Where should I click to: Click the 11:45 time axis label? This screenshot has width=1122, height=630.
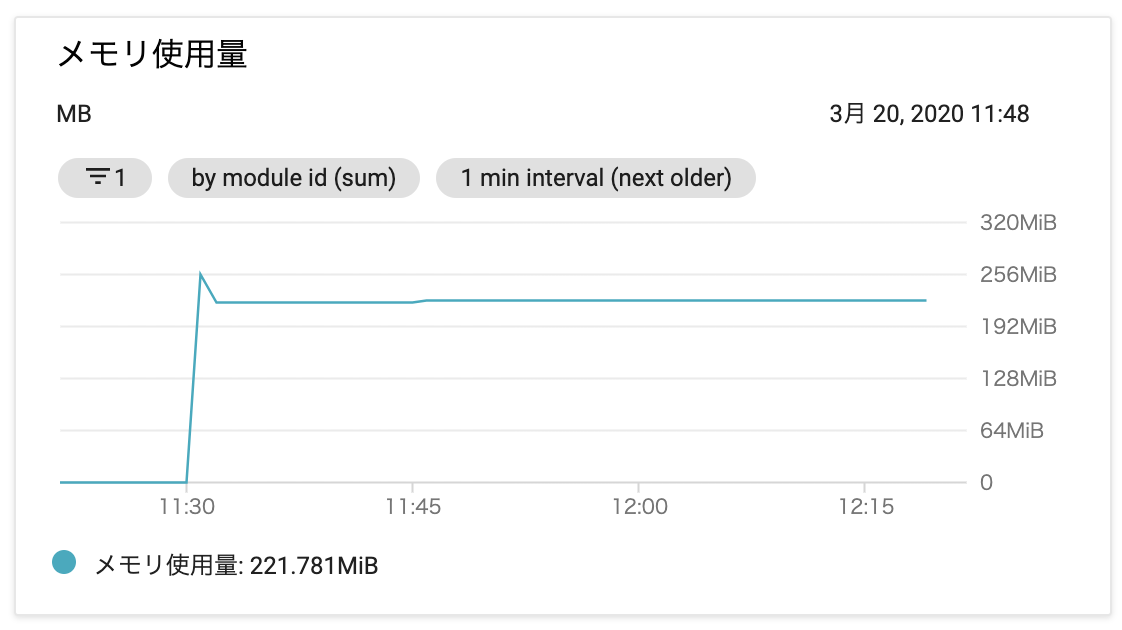point(413,507)
